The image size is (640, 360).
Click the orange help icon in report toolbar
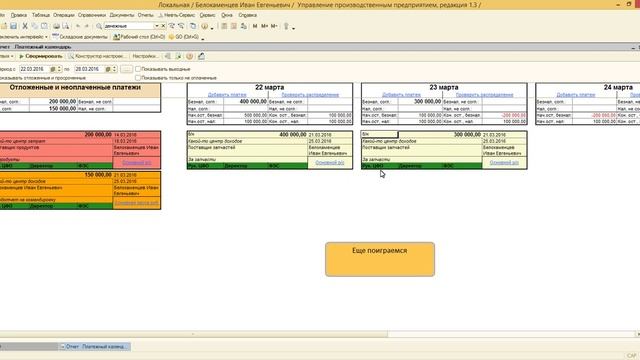(x=189, y=56)
